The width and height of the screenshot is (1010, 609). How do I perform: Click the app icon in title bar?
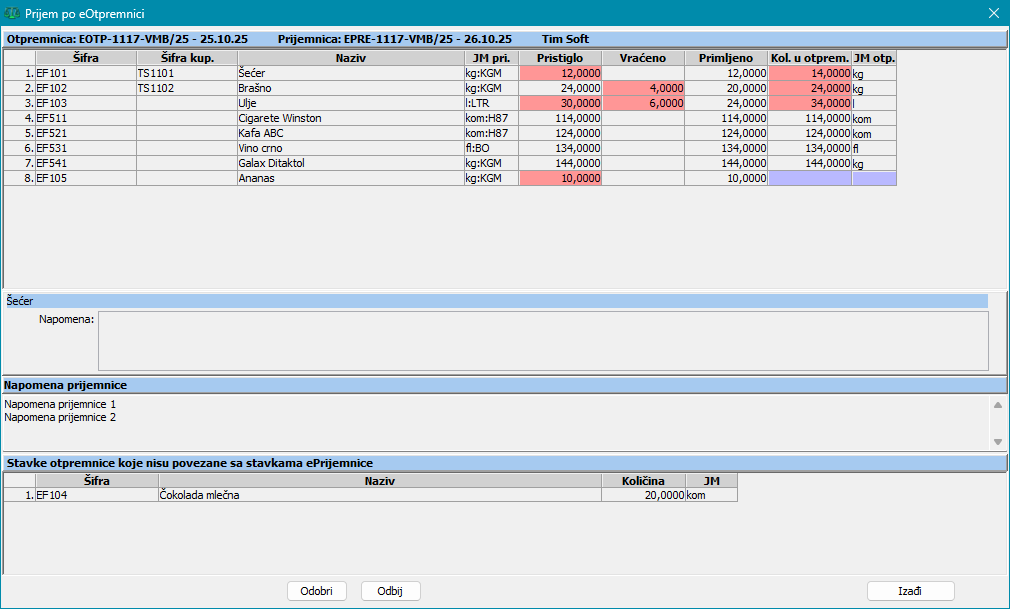[12, 13]
